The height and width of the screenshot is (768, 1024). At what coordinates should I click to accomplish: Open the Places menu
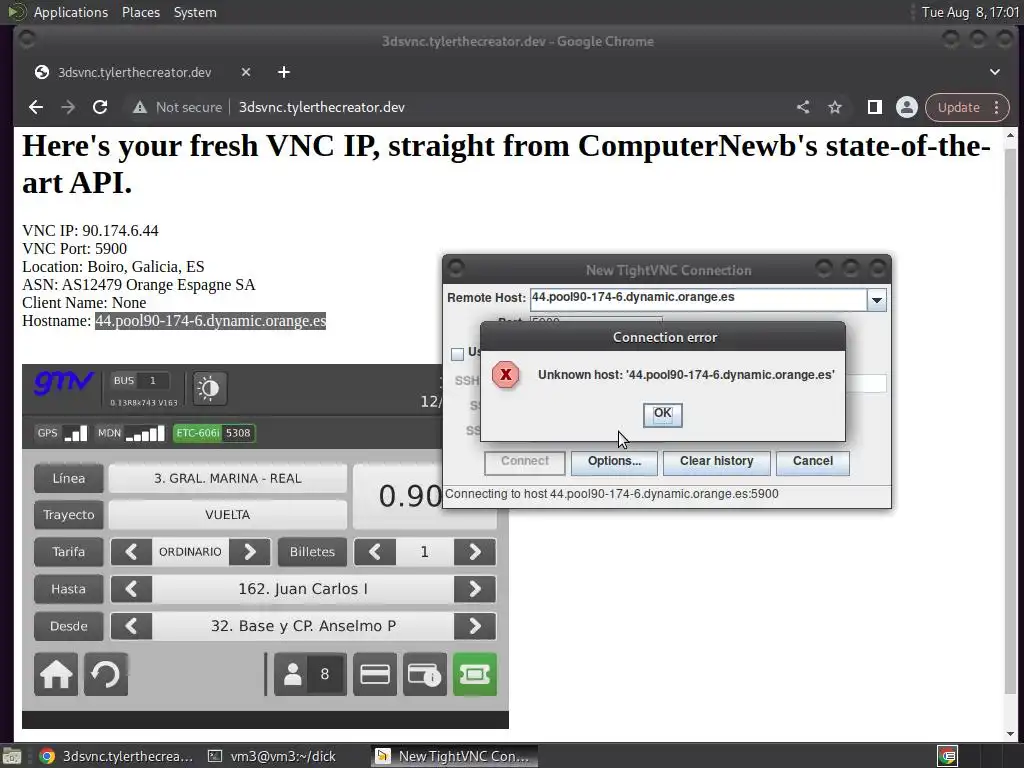click(x=140, y=12)
